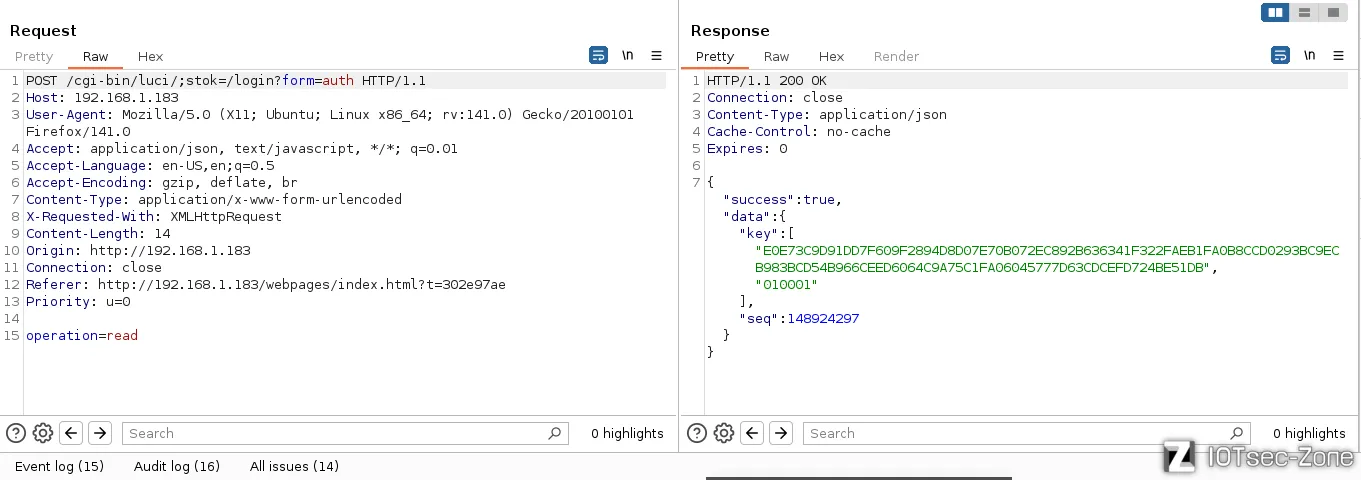Open Response panel options menu icon

(1338, 55)
